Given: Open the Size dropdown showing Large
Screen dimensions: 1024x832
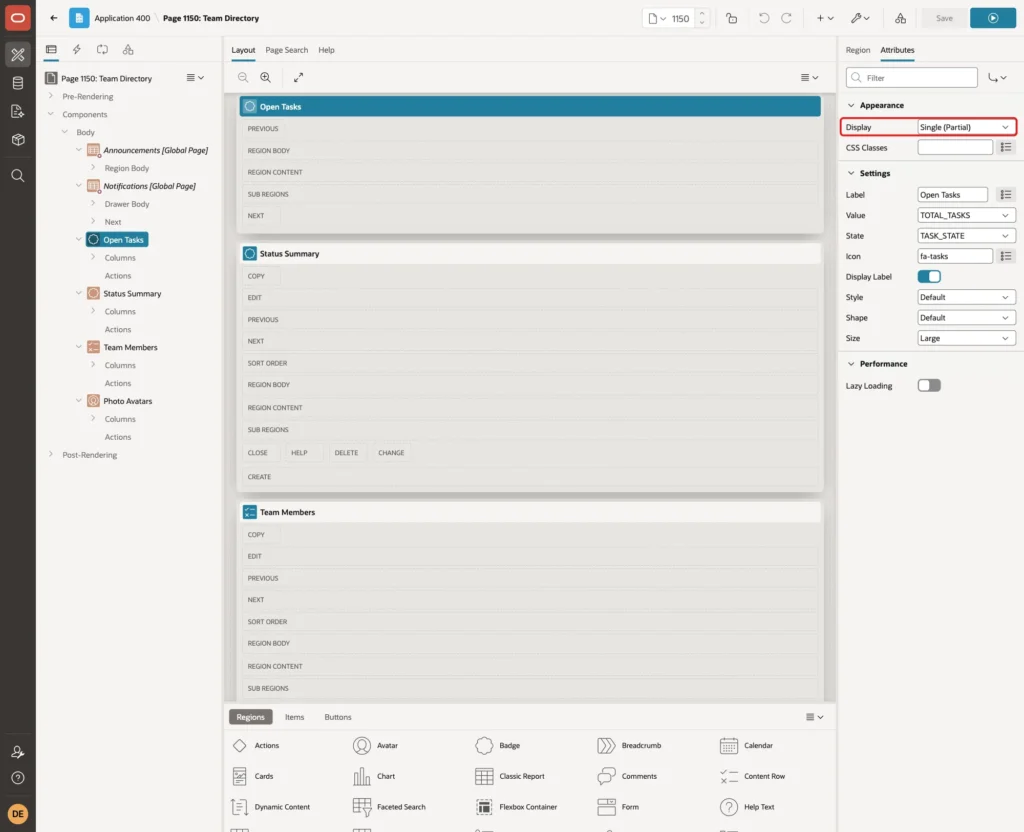Looking at the screenshot, I should (965, 338).
